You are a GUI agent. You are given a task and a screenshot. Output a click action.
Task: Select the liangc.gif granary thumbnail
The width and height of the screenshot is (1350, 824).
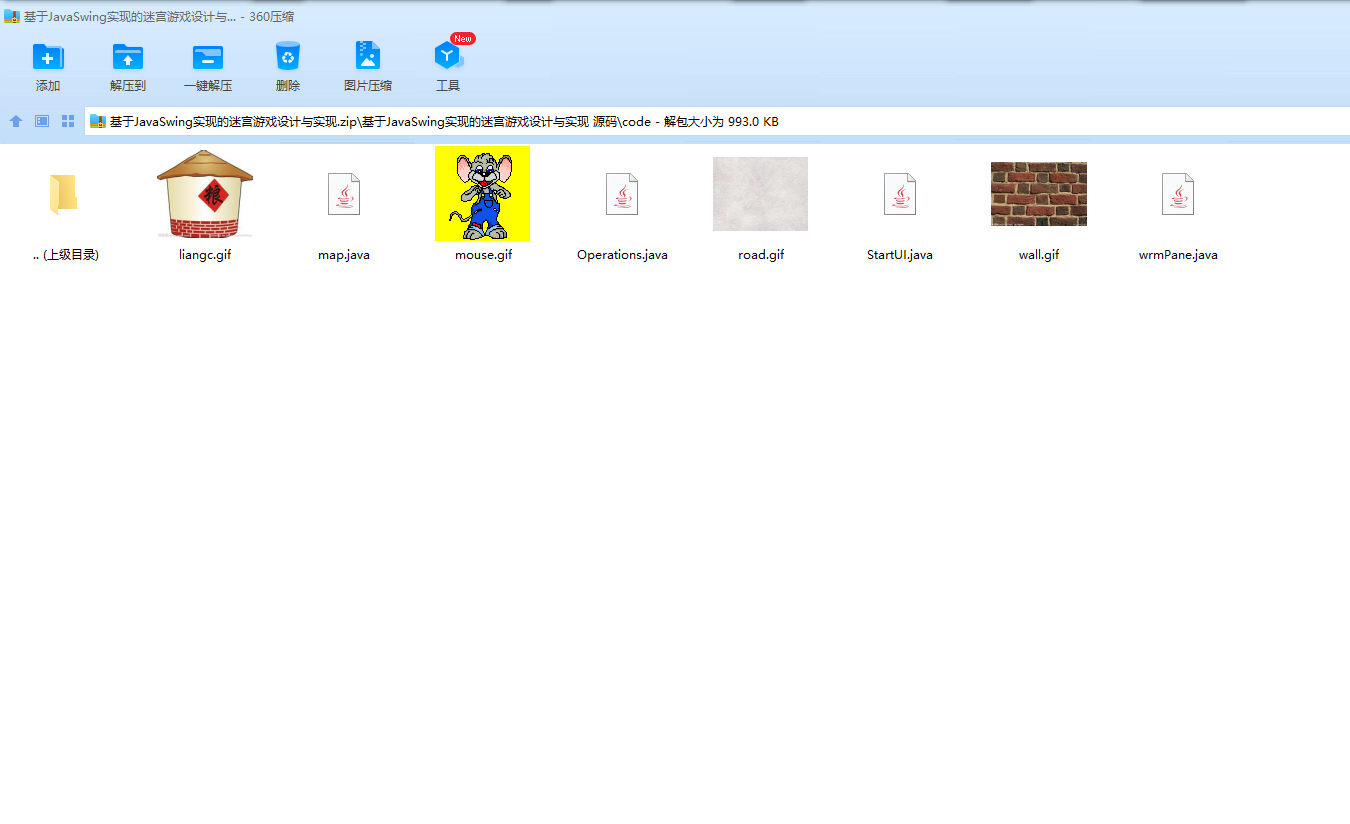[x=205, y=194]
